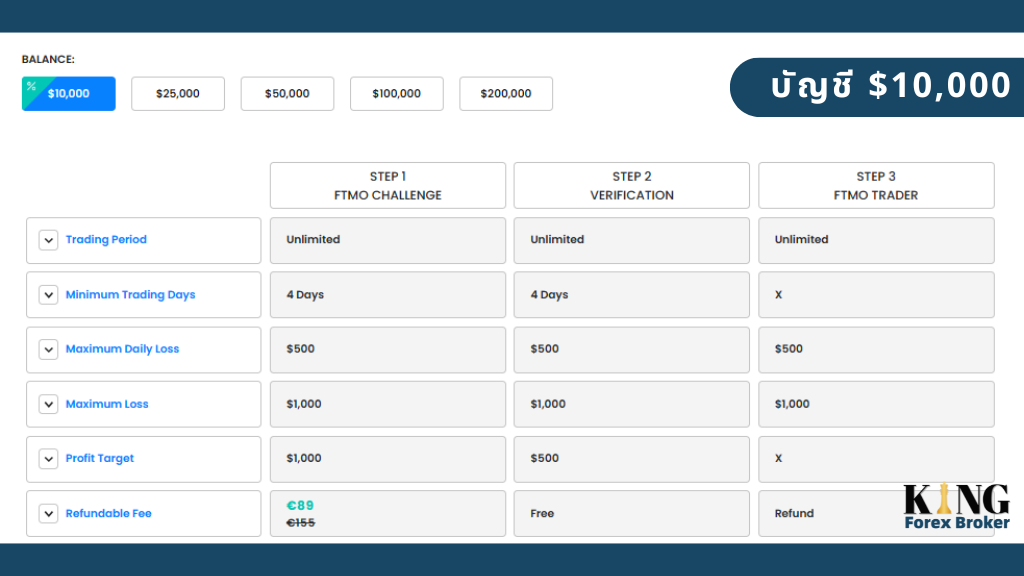The width and height of the screenshot is (1024, 576).
Task: Click the Step 2 Profit Target $500 cell
Action: (x=632, y=458)
